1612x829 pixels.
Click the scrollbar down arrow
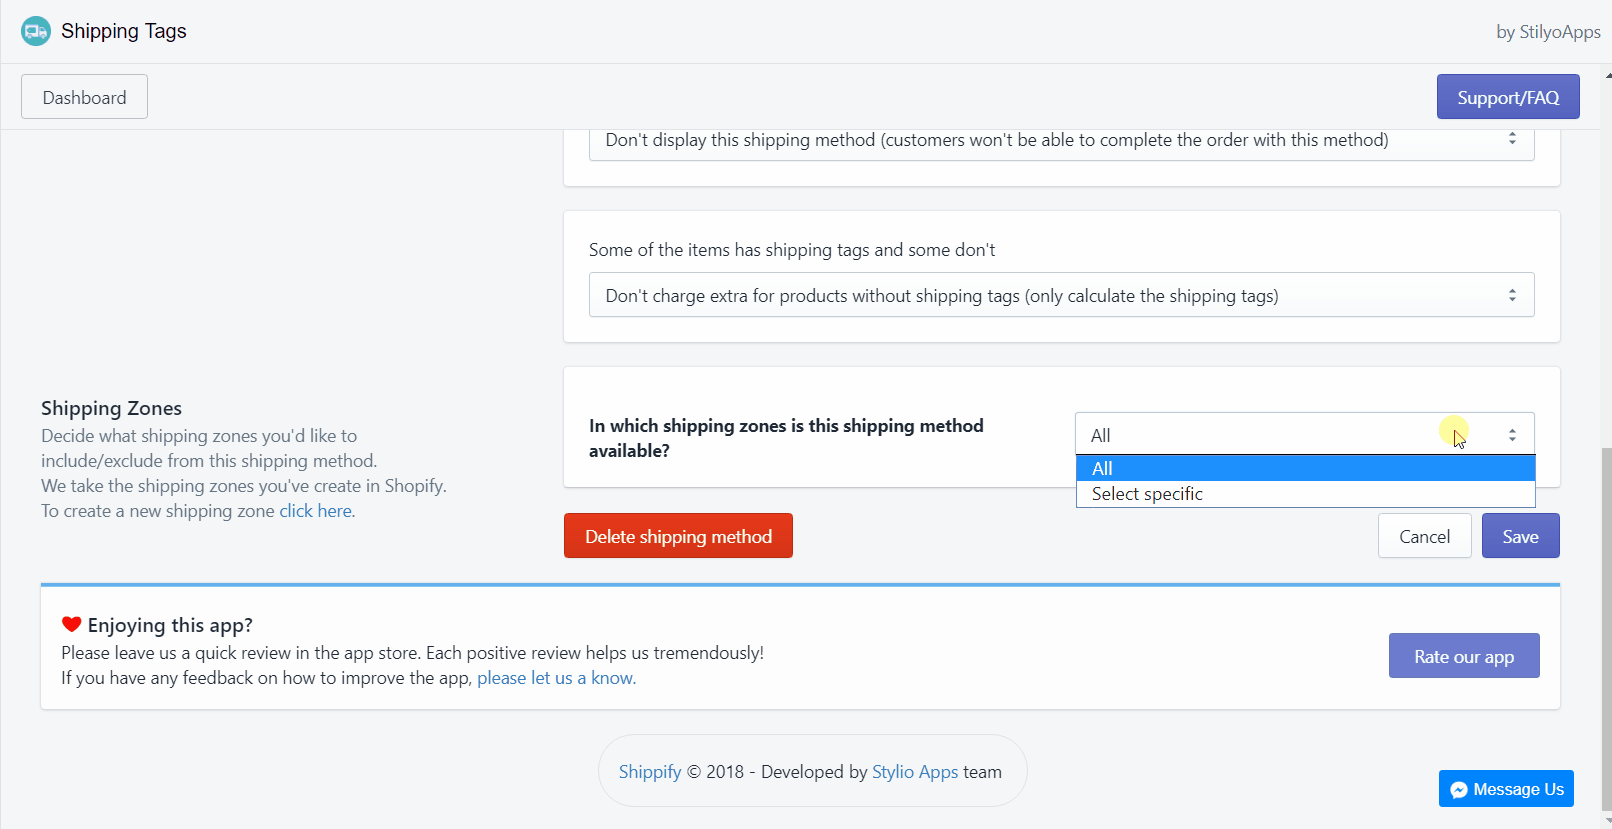(x=1606, y=822)
